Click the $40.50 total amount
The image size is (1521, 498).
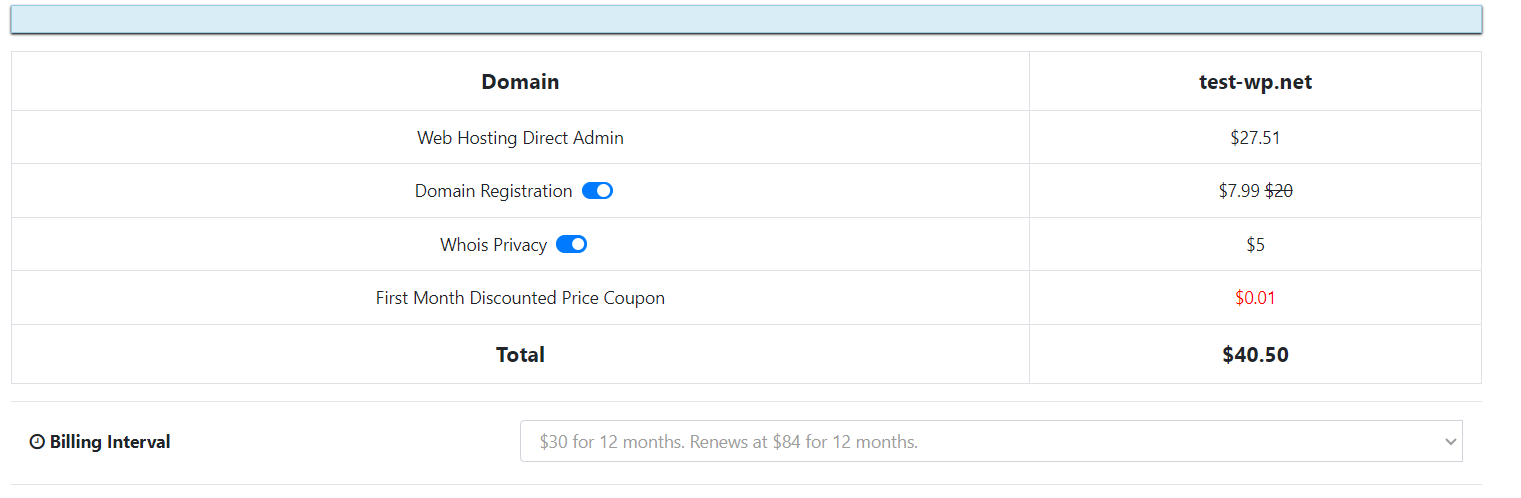click(x=1255, y=354)
